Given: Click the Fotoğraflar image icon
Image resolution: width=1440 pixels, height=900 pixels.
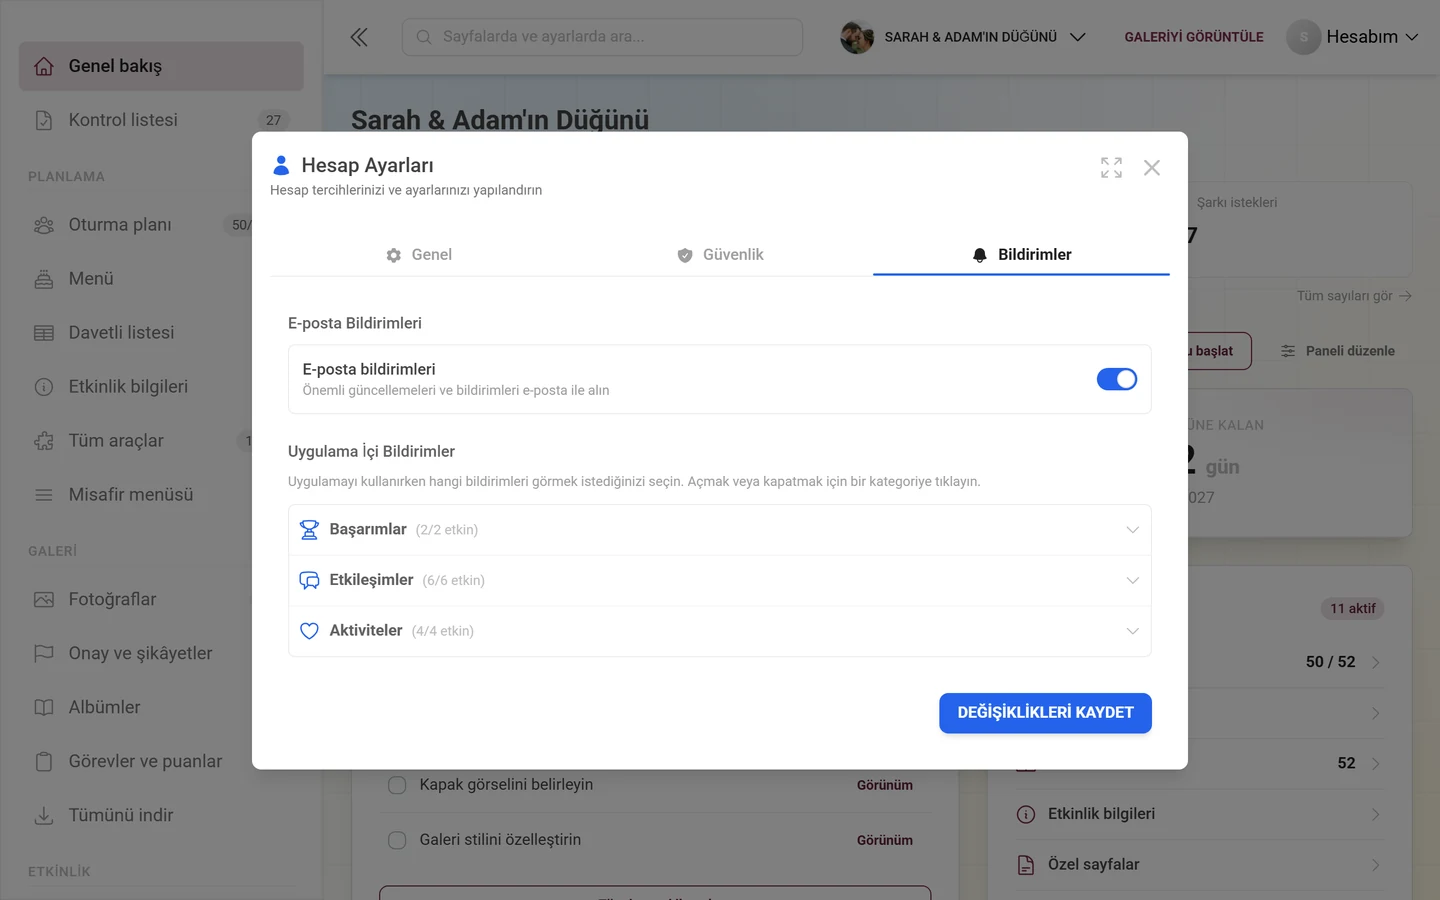Looking at the screenshot, I should 44,600.
